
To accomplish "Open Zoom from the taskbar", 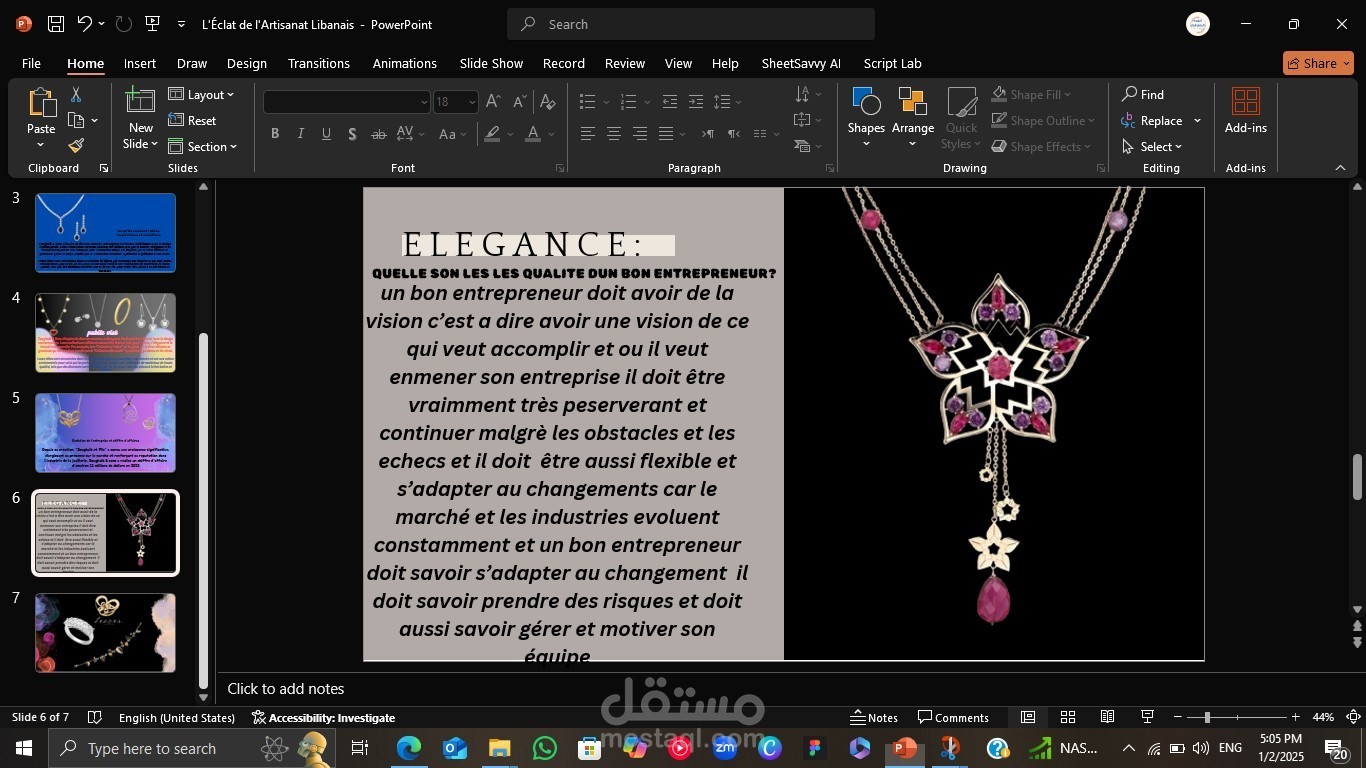I will click(725, 748).
